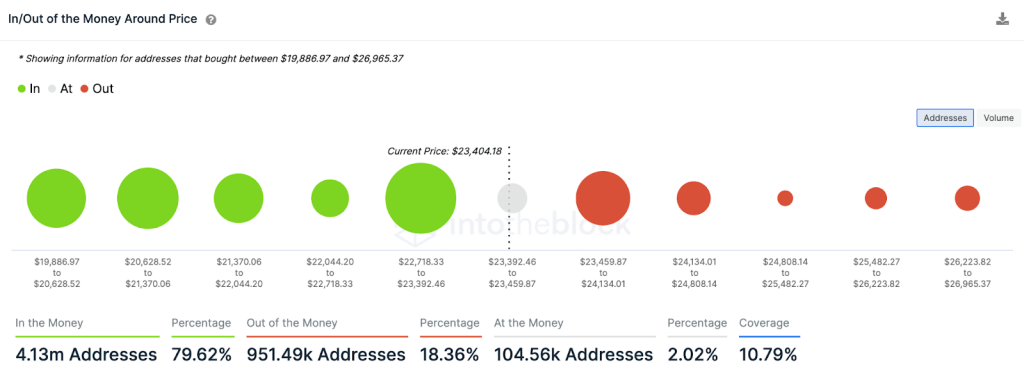The width and height of the screenshot is (1024, 383).
Task: Click the 4.13m Addresses In the Money stat
Action: tap(86, 355)
